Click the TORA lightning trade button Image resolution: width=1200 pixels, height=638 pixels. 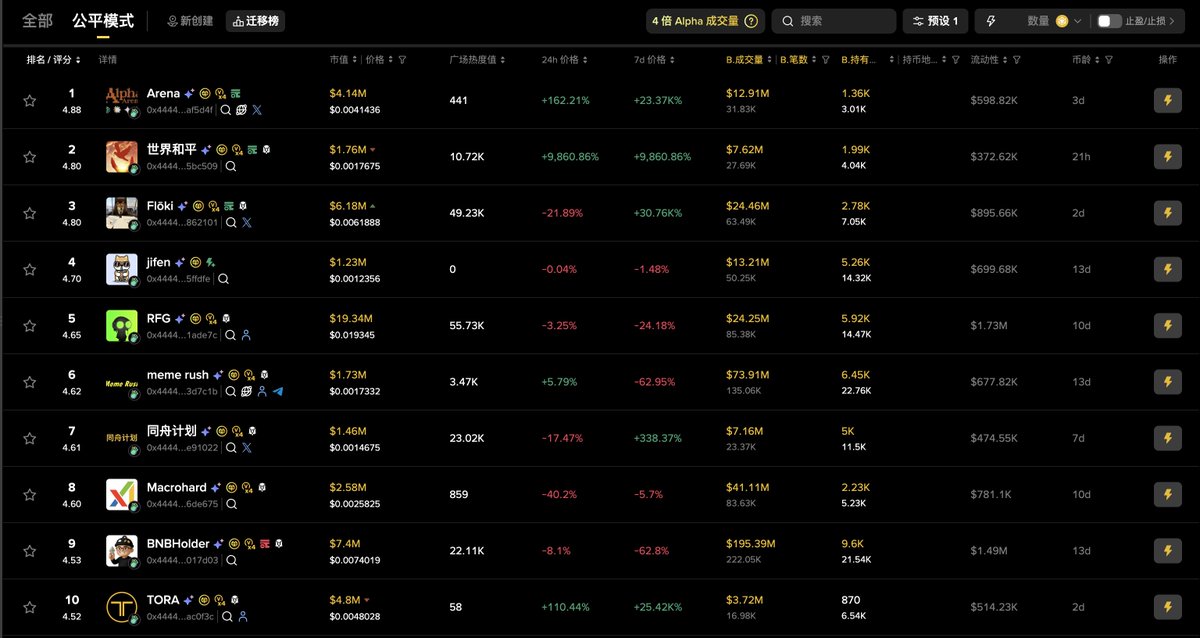tap(1167, 607)
